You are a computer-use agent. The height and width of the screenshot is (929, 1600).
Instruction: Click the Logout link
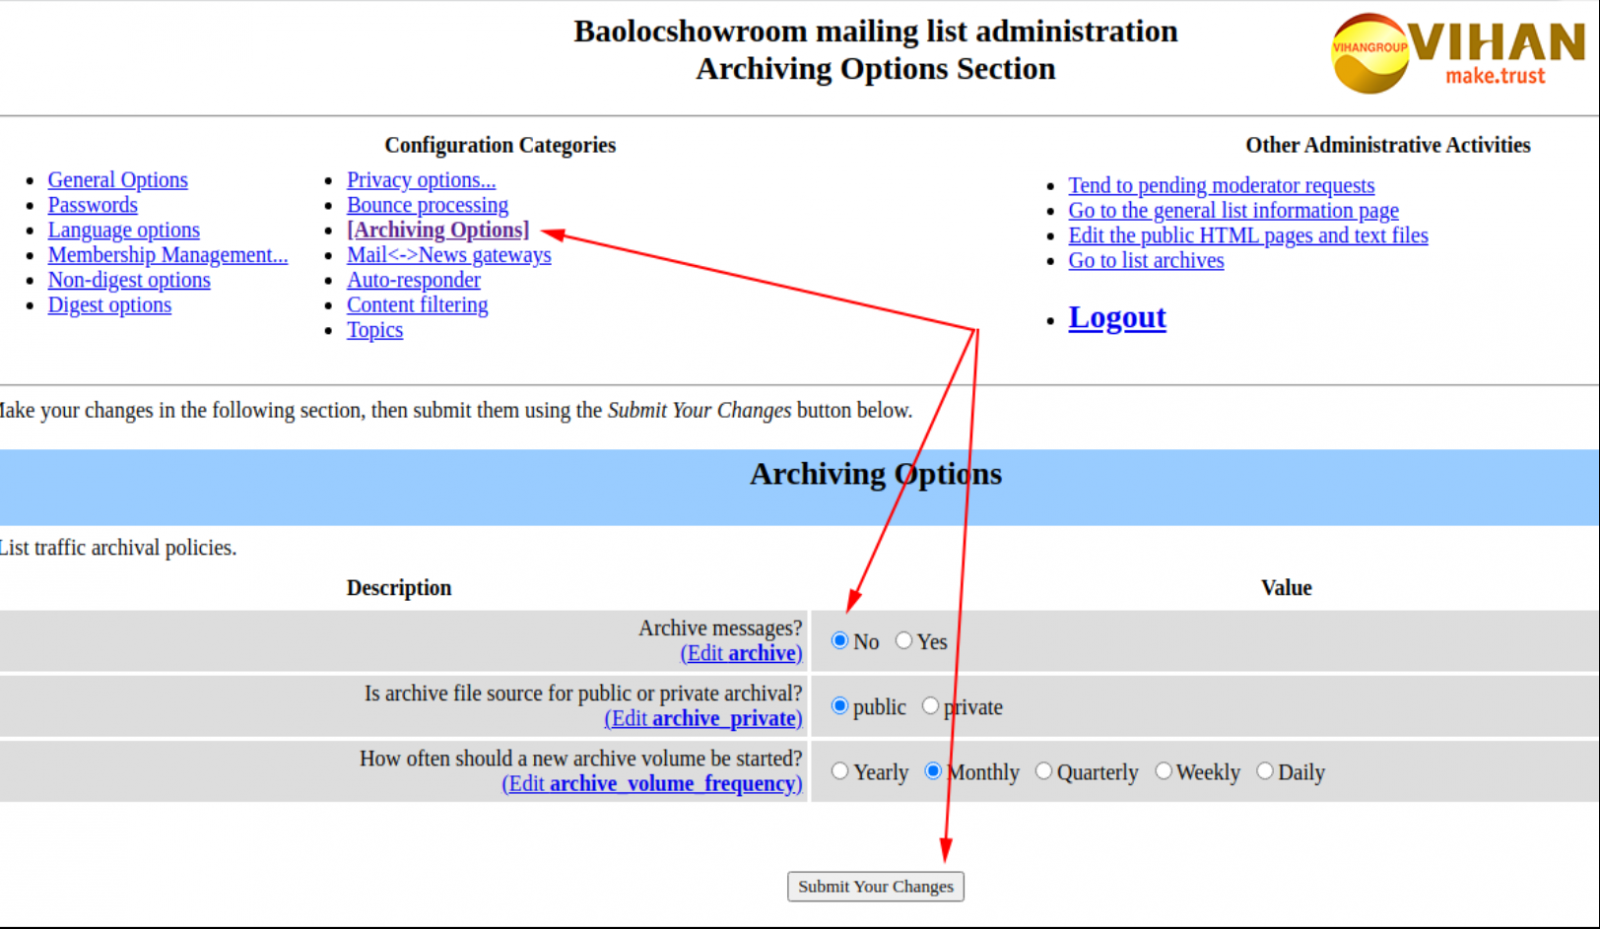tap(1116, 317)
